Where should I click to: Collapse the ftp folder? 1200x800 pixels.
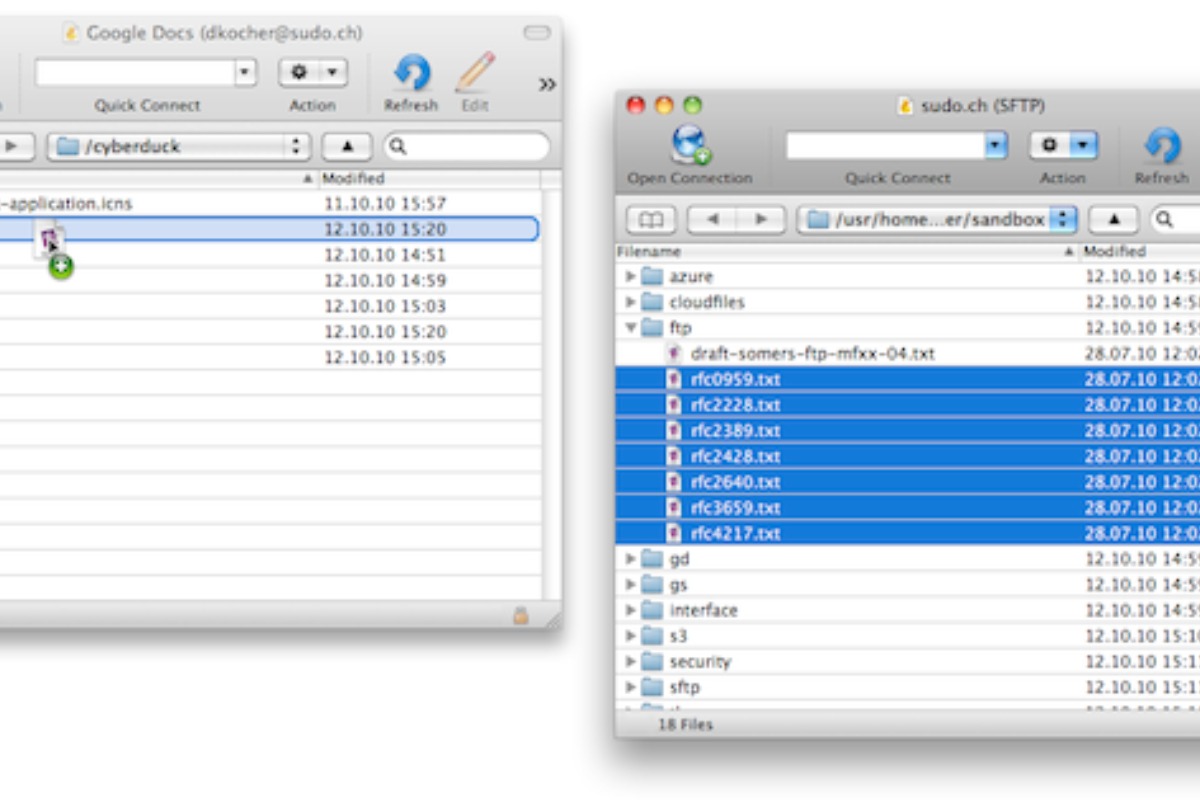tap(630, 328)
